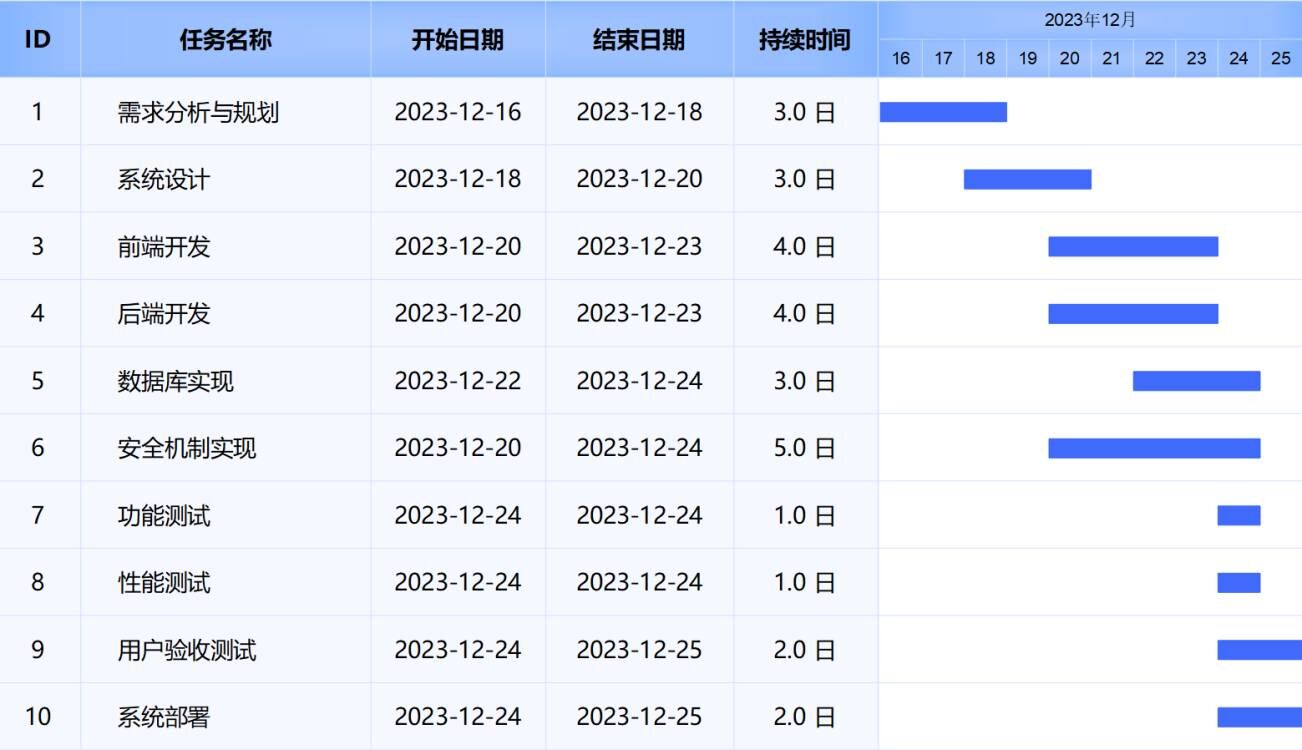Select the 5.0 日 duration cell
This screenshot has height=750, width=1302.
click(x=804, y=448)
